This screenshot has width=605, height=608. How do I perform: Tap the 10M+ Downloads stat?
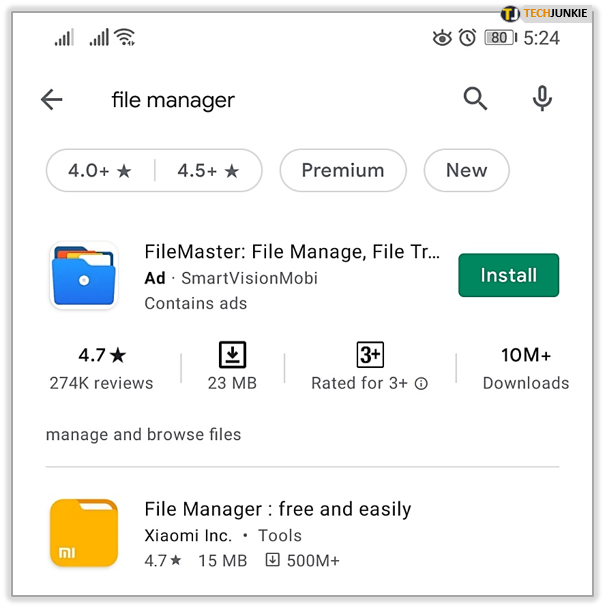pyautogui.click(x=525, y=368)
